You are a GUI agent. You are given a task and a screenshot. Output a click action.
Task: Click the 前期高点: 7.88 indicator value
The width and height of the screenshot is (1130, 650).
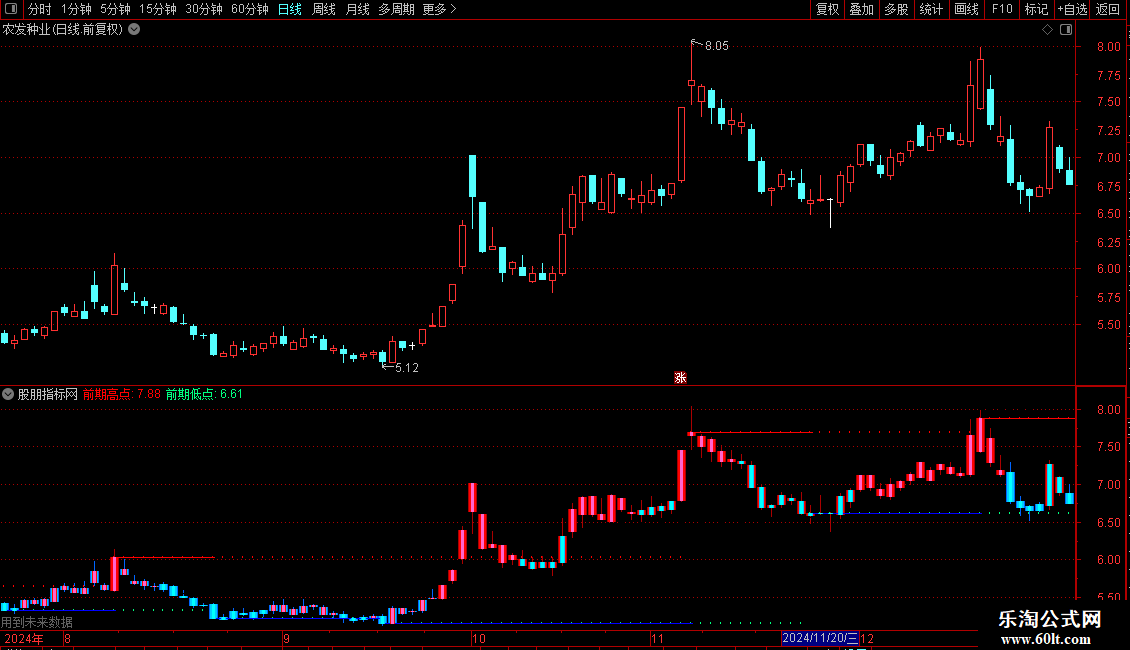coord(121,394)
